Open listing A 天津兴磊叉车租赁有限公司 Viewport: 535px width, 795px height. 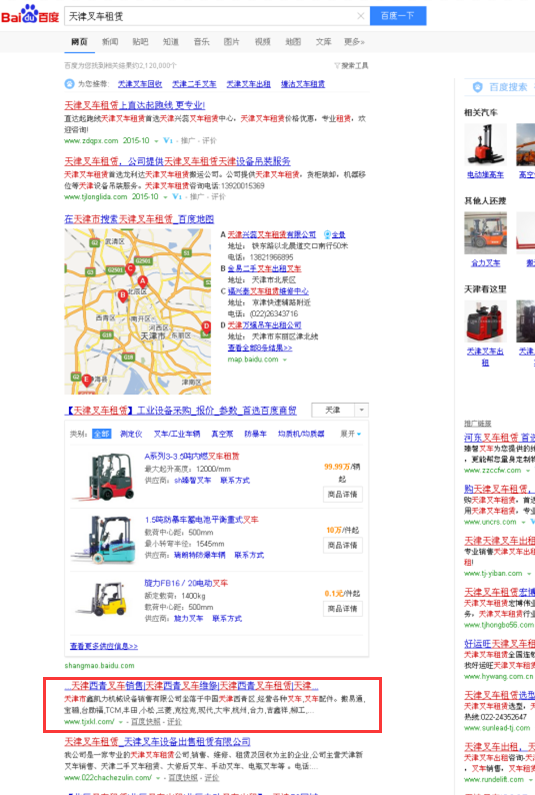tap(272, 234)
